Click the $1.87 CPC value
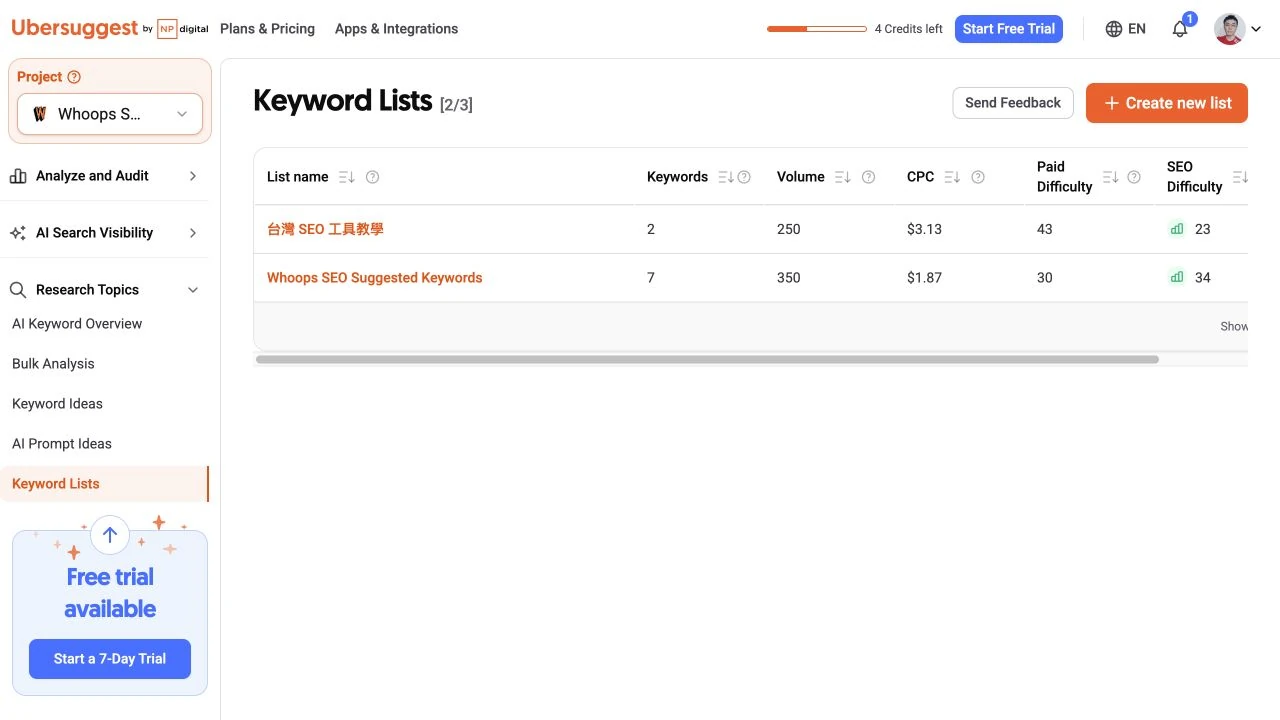 [x=924, y=278]
